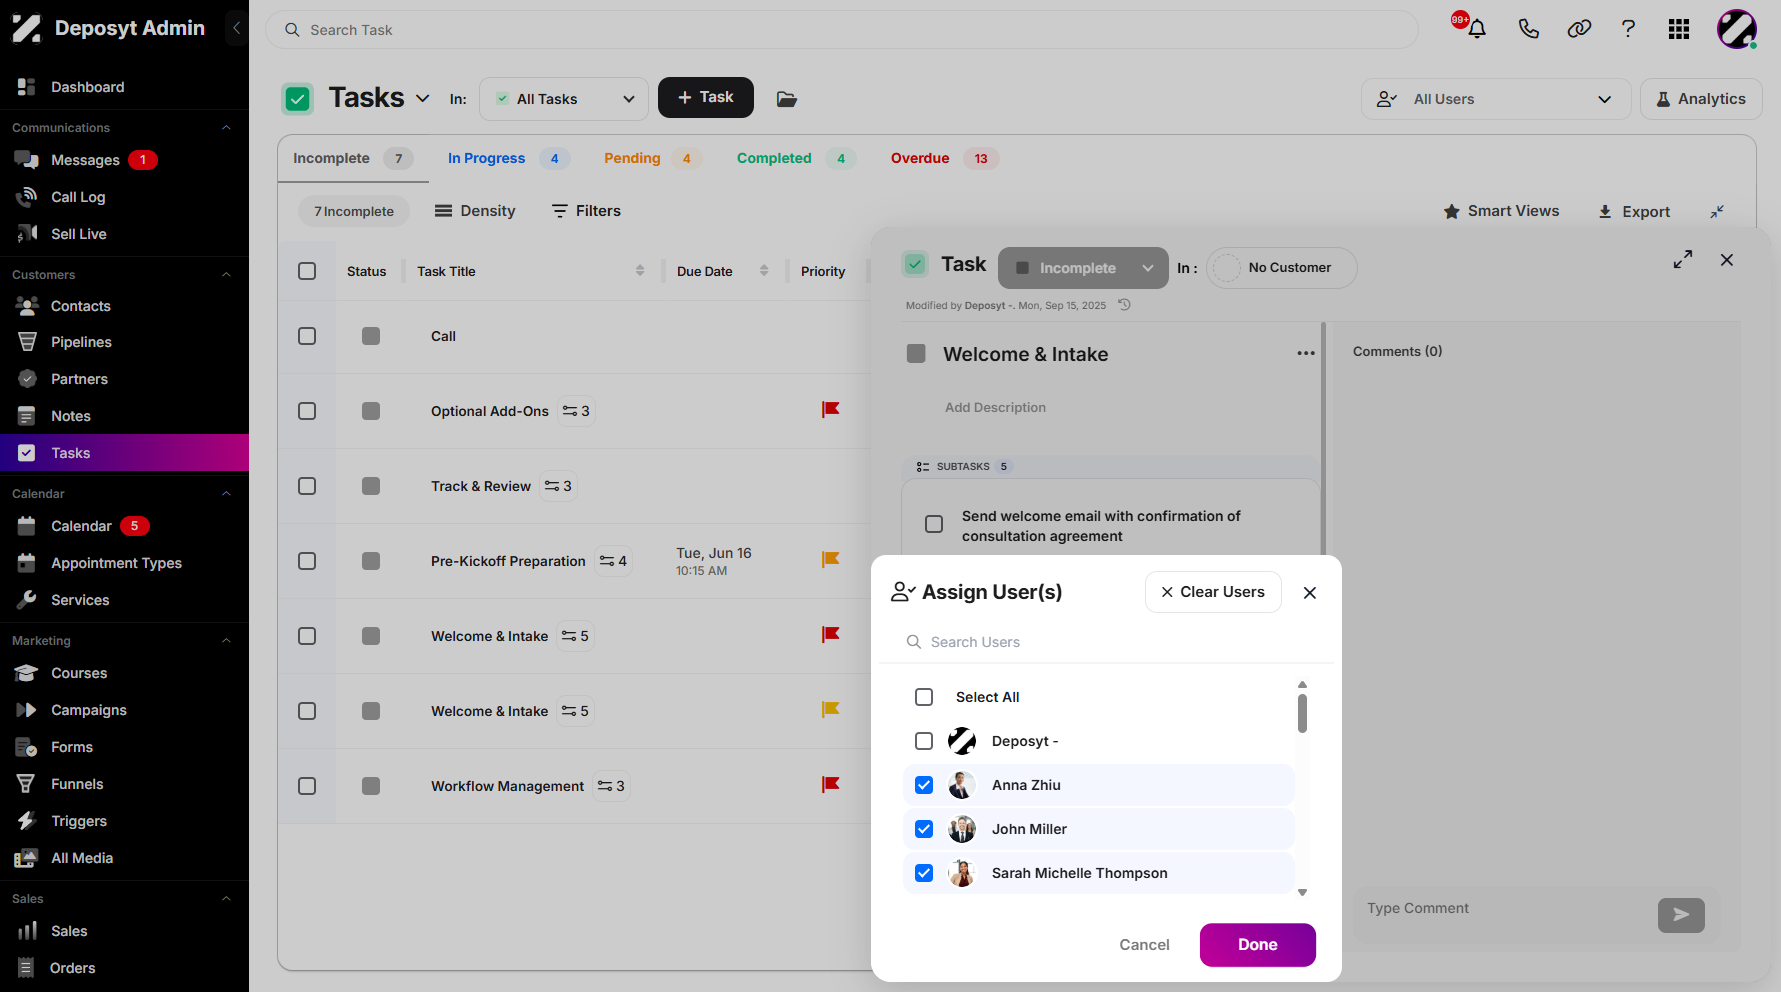
Task: Switch to the Pending tab
Action: pyautogui.click(x=652, y=158)
